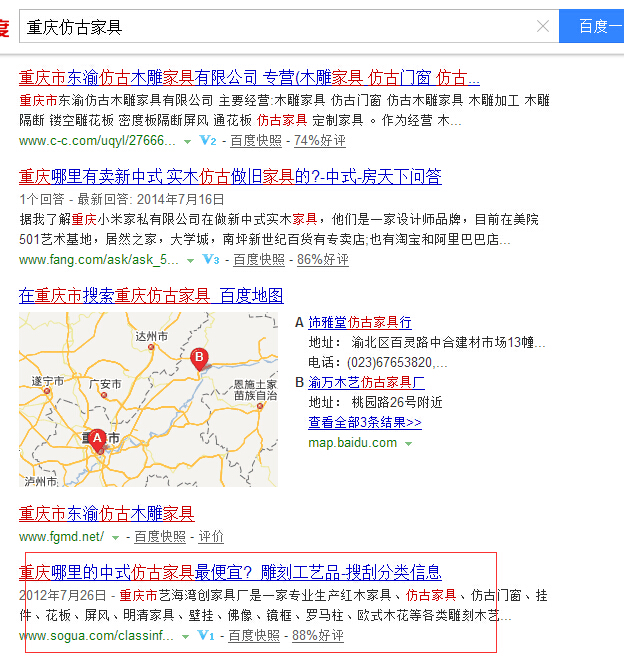Image resolution: width=624 pixels, height=658 pixels.
Task: Open 百度快照 for the sogua.com result
Action: pos(254,636)
